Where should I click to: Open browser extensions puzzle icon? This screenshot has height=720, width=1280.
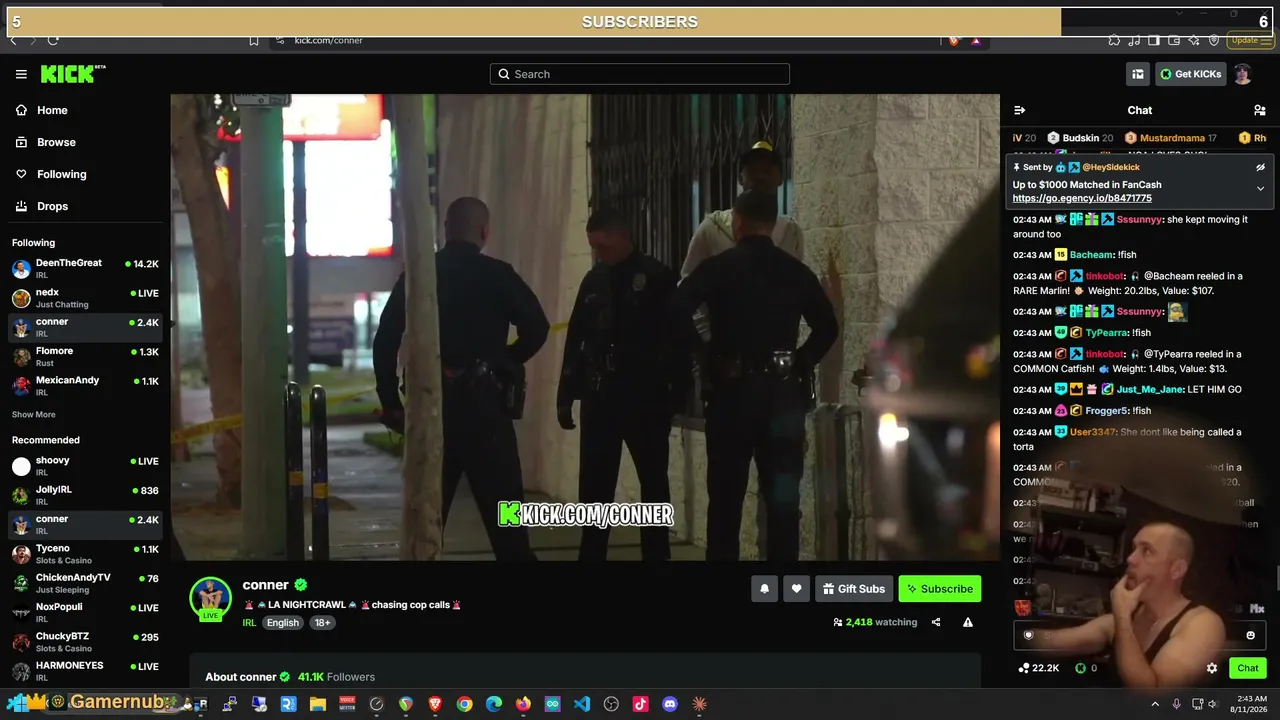click(1114, 40)
